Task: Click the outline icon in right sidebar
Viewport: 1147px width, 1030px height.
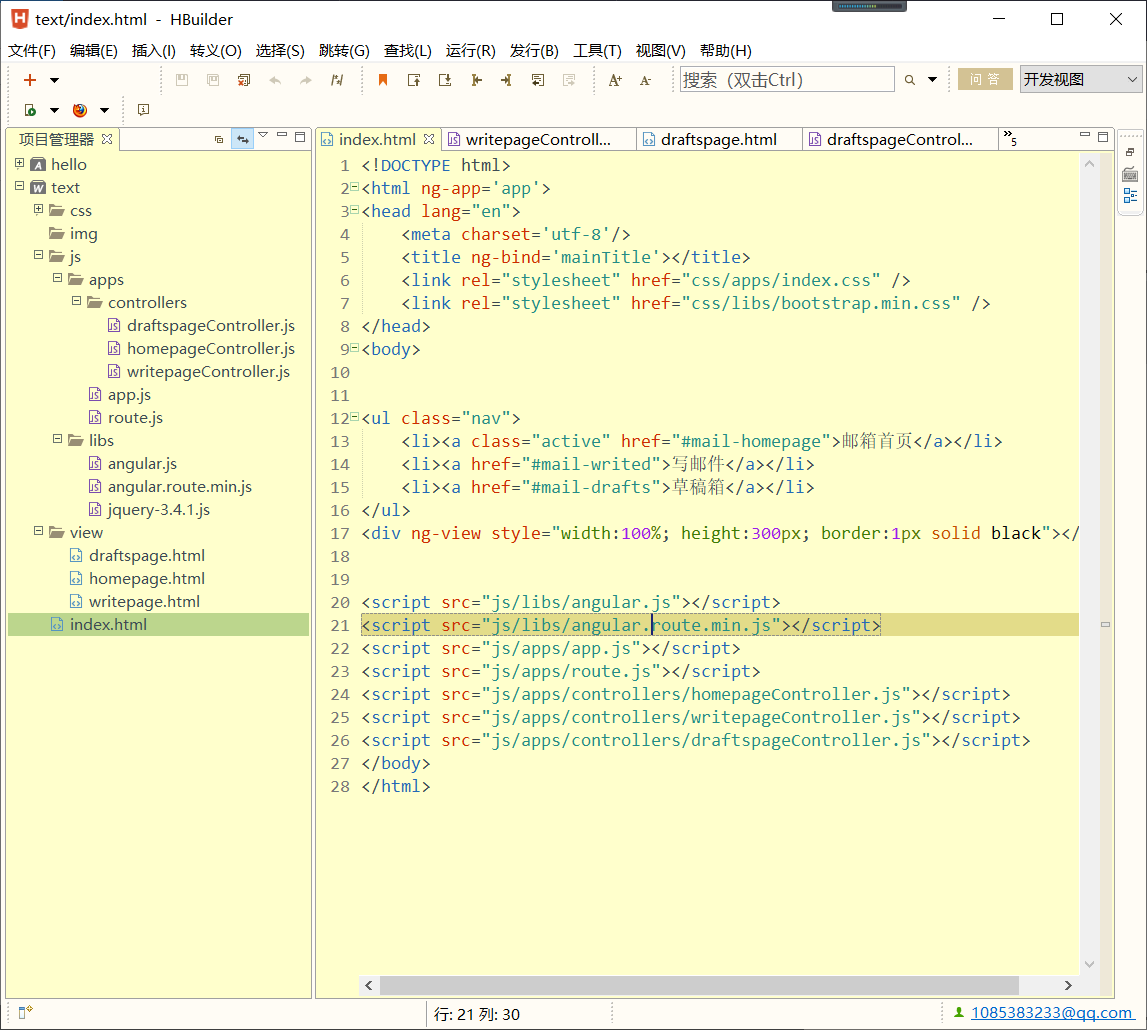Action: coord(1130,196)
